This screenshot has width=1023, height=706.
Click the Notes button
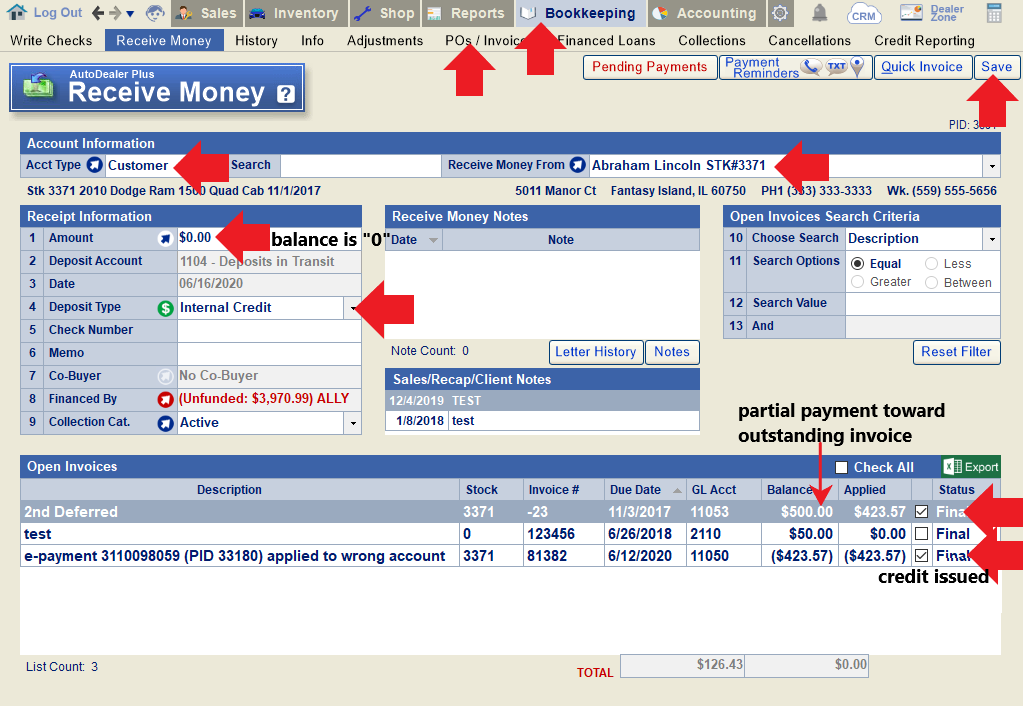672,352
